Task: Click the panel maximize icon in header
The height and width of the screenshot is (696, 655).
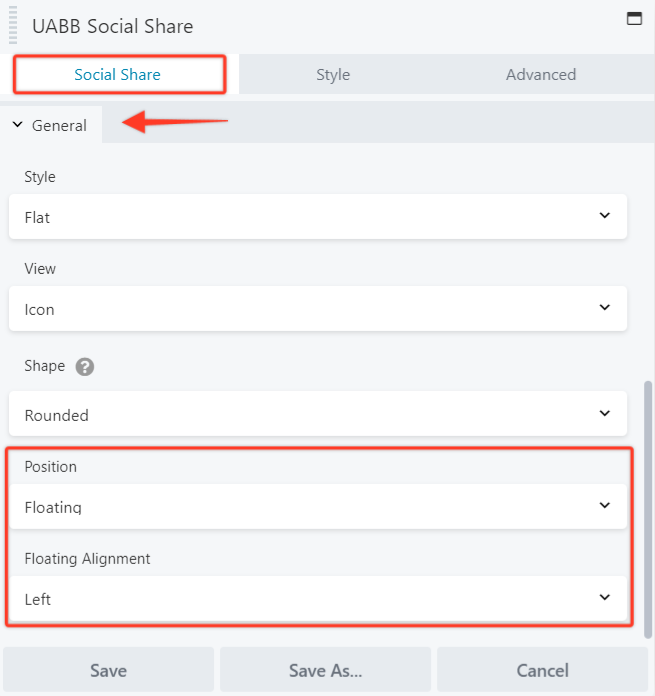Action: 633,18
